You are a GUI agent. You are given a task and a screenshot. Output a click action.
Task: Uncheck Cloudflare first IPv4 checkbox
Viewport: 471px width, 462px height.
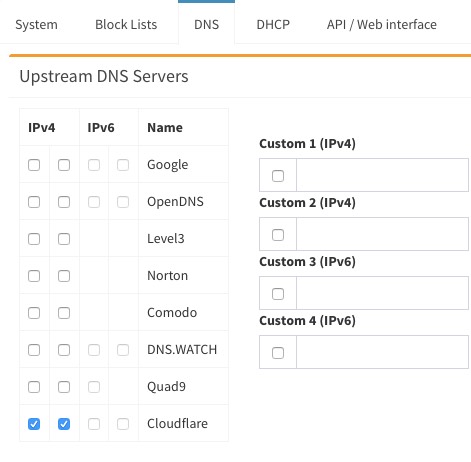click(34, 424)
